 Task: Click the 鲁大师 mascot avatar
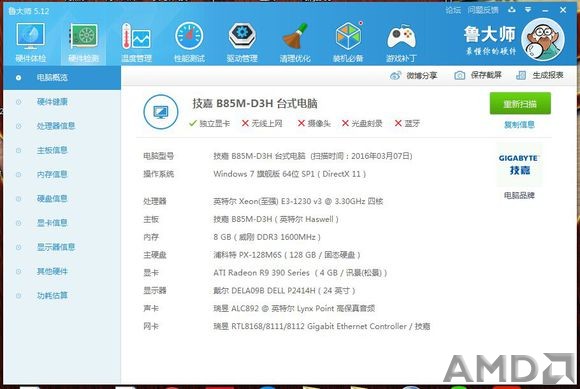click(543, 40)
